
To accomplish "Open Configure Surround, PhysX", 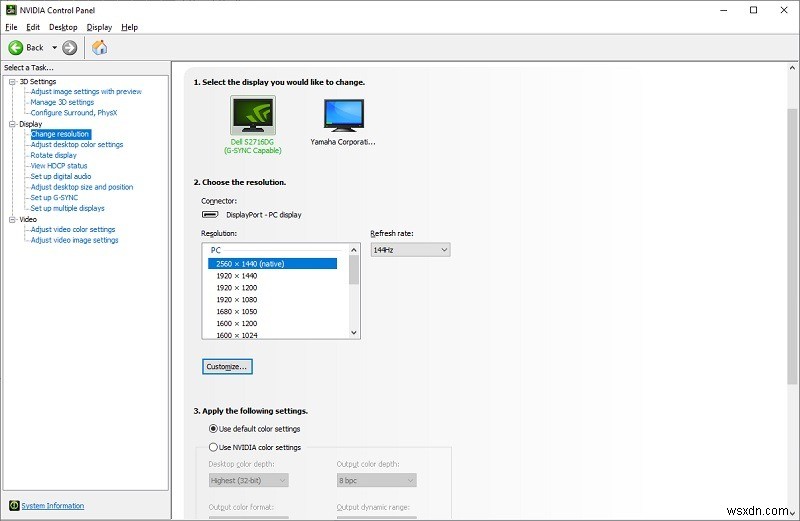I will click(73, 113).
